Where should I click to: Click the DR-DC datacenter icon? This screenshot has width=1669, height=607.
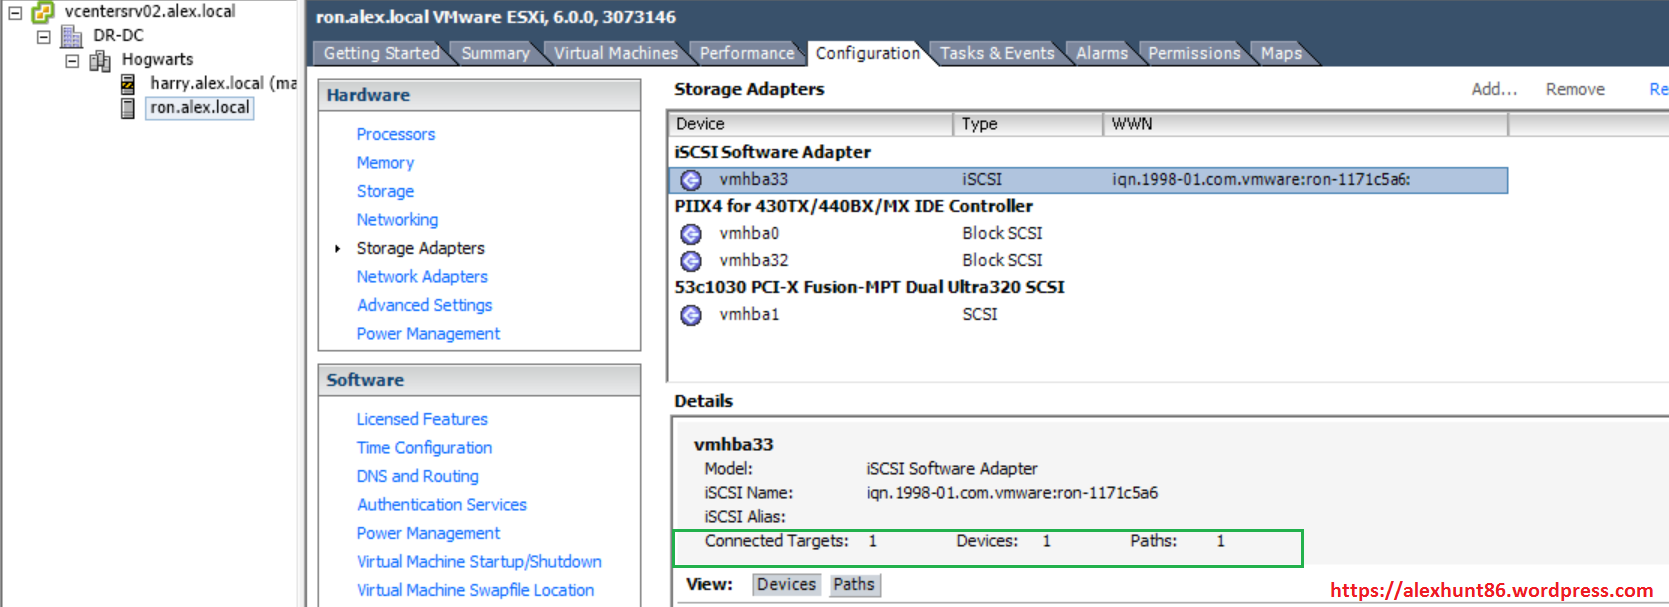click(x=71, y=36)
